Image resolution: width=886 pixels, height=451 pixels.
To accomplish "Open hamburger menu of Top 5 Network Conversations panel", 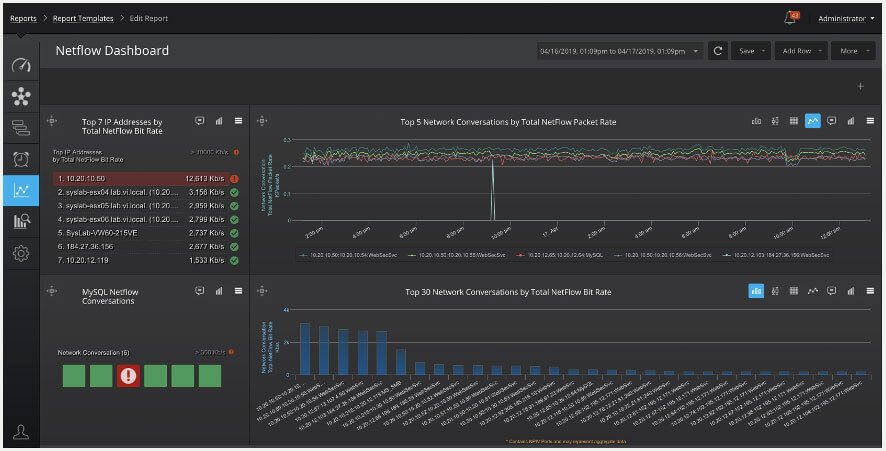I will point(870,120).
